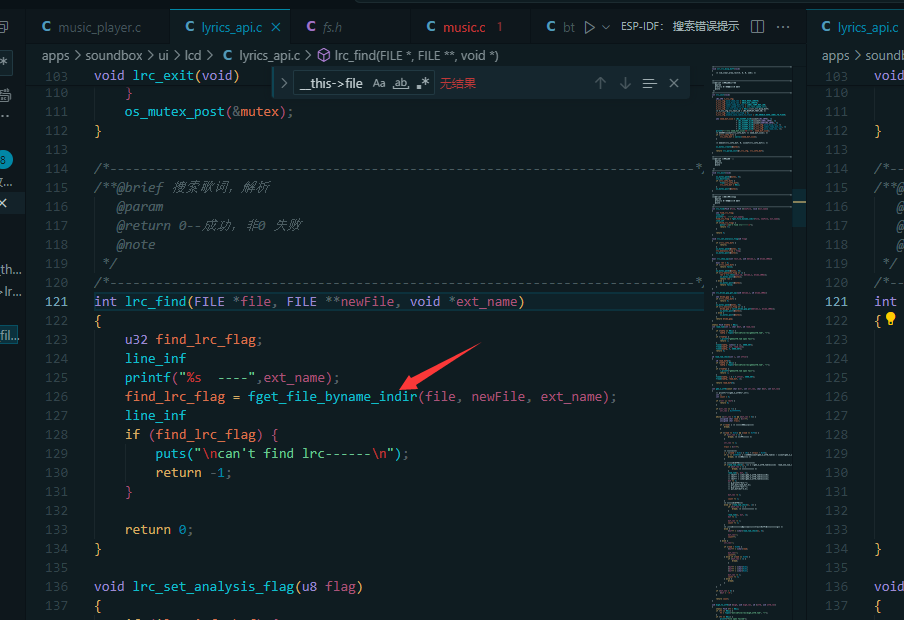Close the lyrics_api.c tab

[x=276, y=27]
